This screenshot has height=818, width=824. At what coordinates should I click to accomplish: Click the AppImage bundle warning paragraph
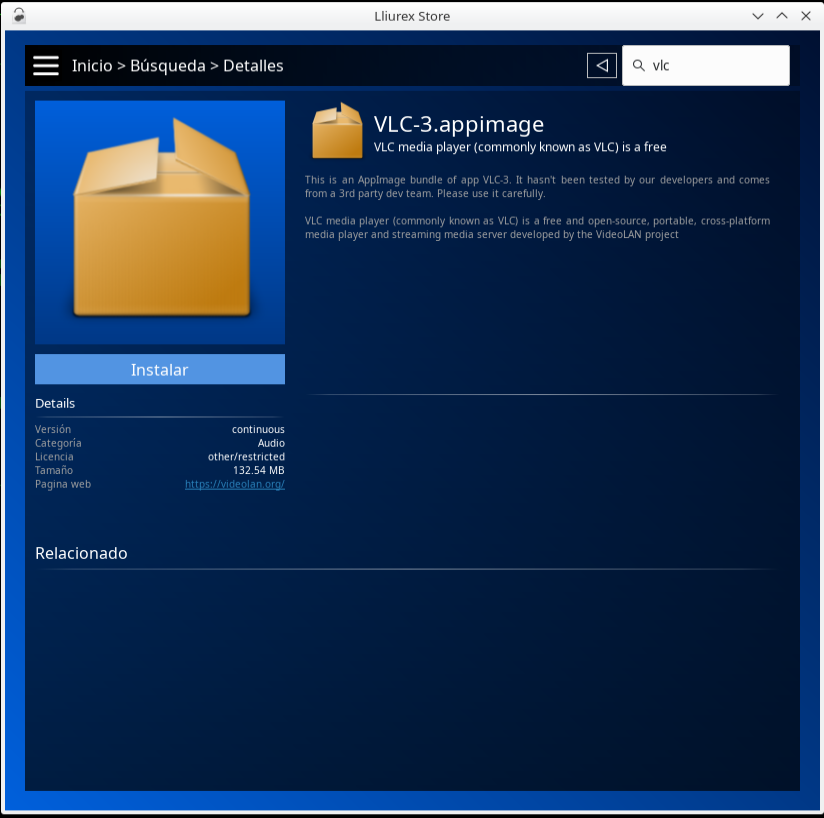click(x=537, y=187)
